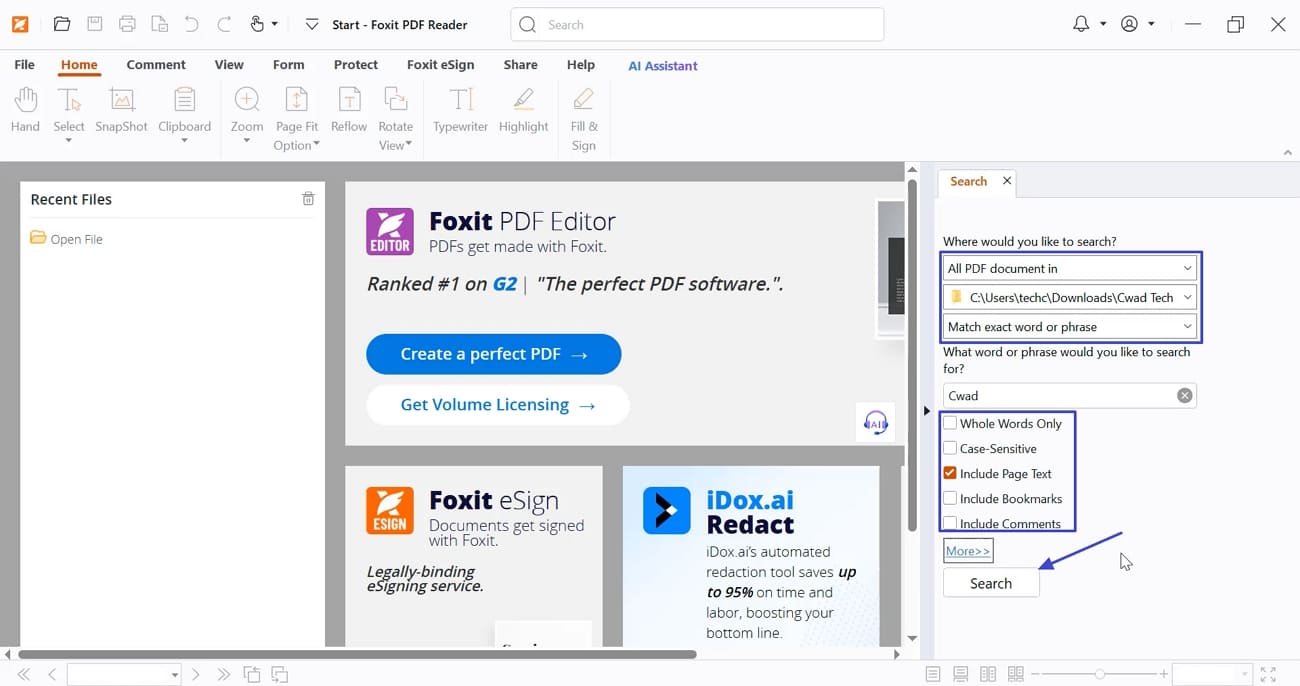
Task: Select the Reflow view tool
Action: click(x=348, y=112)
